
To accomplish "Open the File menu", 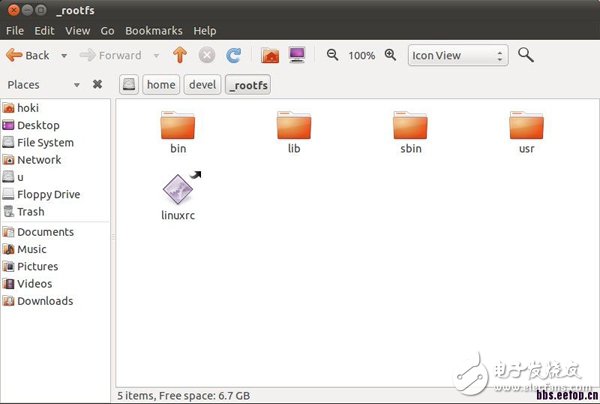I will [x=15, y=31].
